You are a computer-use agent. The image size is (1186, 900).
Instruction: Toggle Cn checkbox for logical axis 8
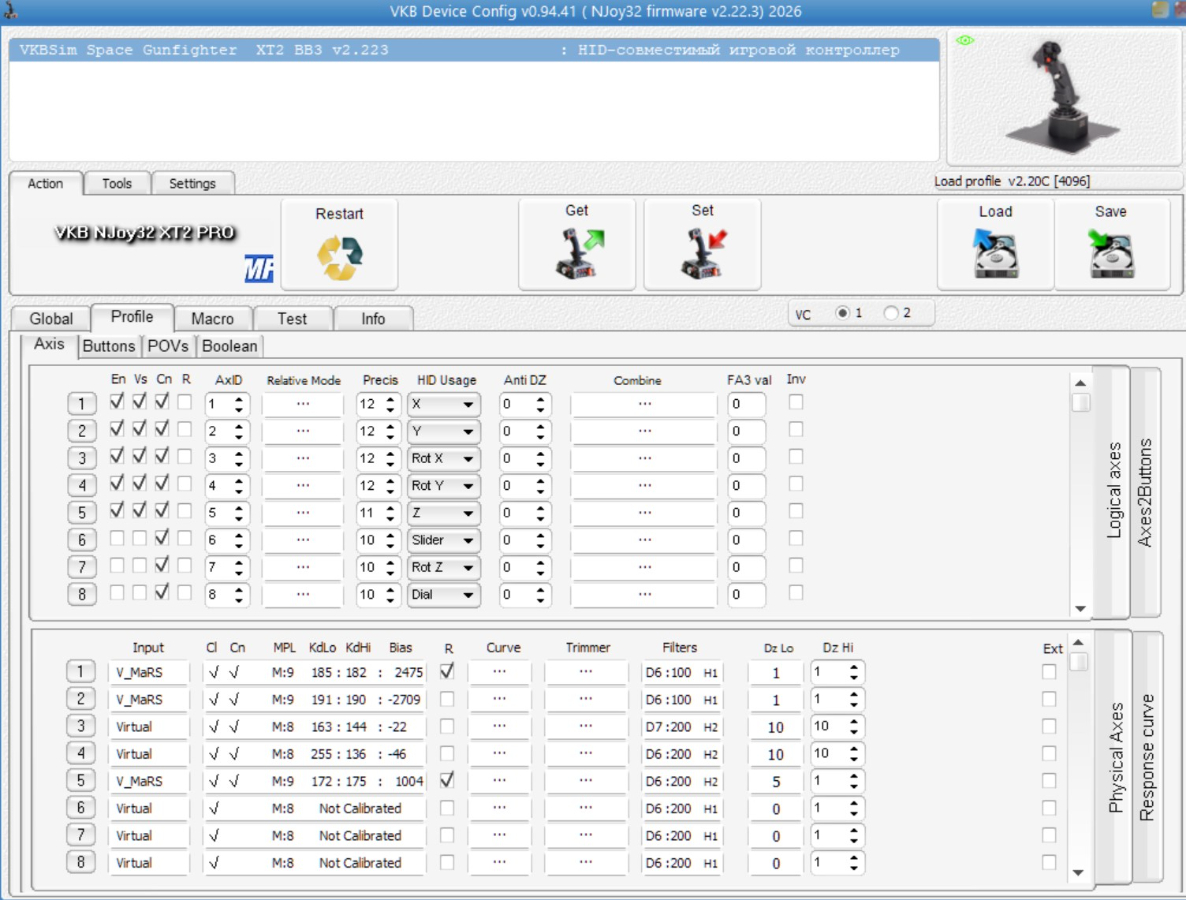point(162,592)
